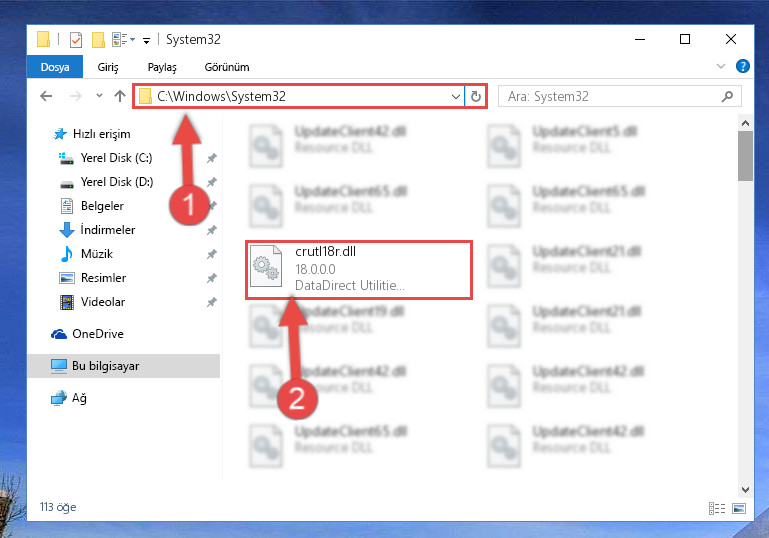Click the DataDirect Utilitie... description text
Viewport: 769px width, 538px height.
(350, 285)
